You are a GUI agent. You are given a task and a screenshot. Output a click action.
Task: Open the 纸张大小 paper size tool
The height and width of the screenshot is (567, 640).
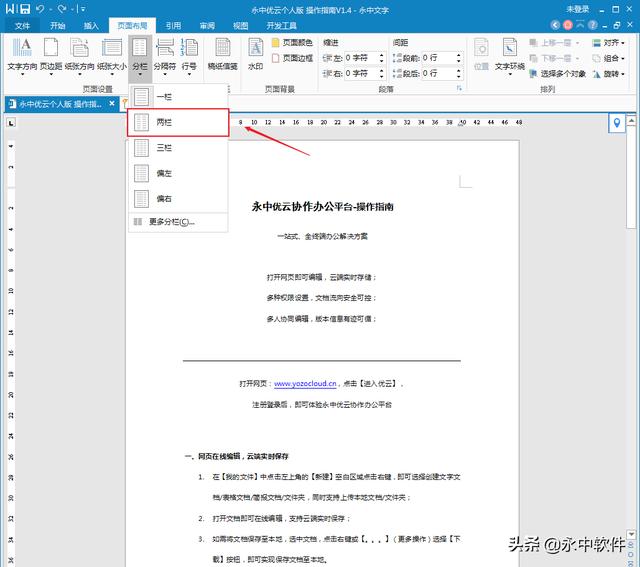tap(112, 57)
